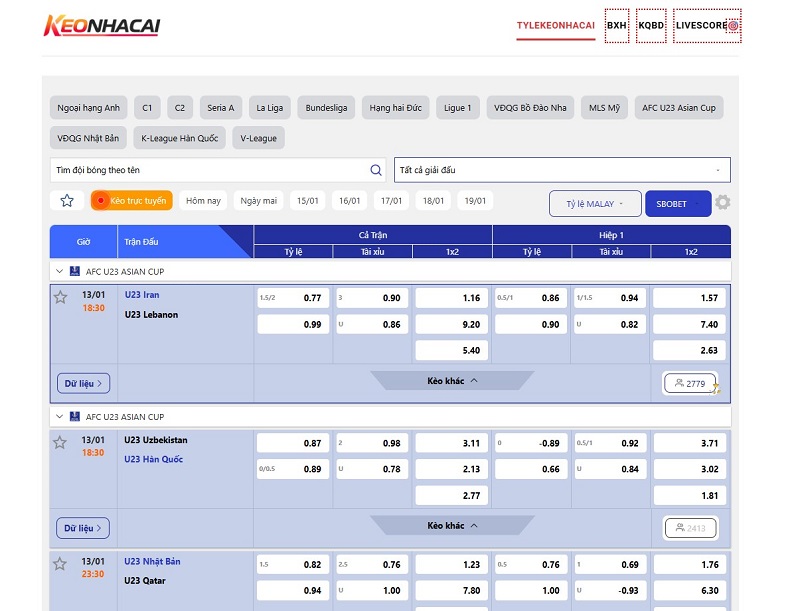Open the settings gear icon

coord(723,203)
